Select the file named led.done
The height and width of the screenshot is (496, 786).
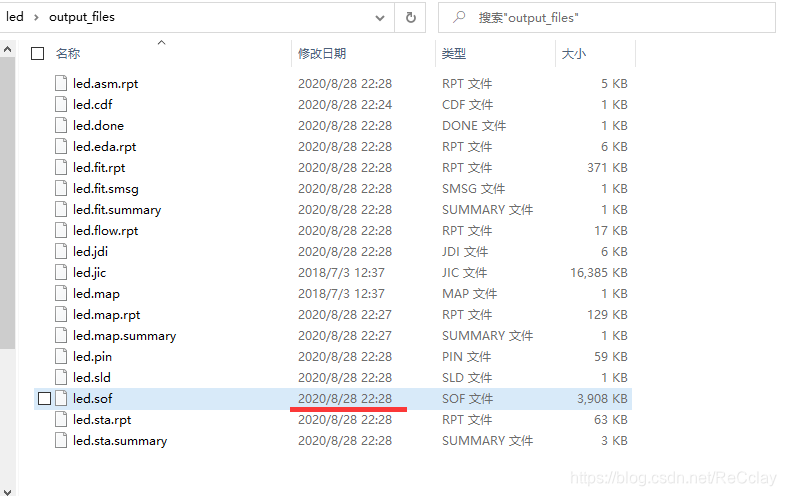pos(98,125)
